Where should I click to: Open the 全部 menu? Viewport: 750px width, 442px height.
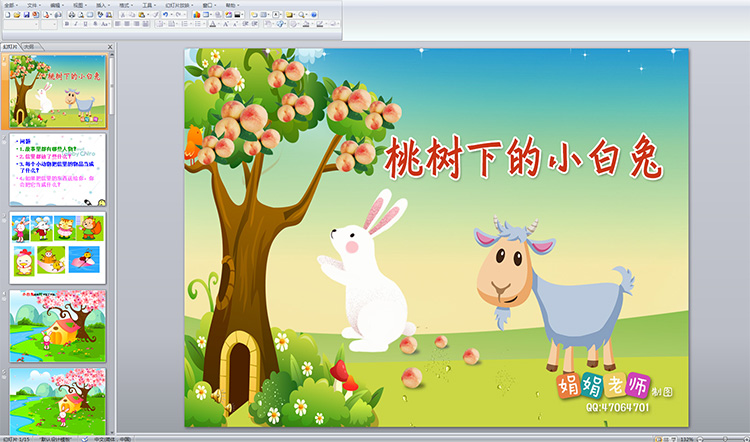[x=9, y=5]
